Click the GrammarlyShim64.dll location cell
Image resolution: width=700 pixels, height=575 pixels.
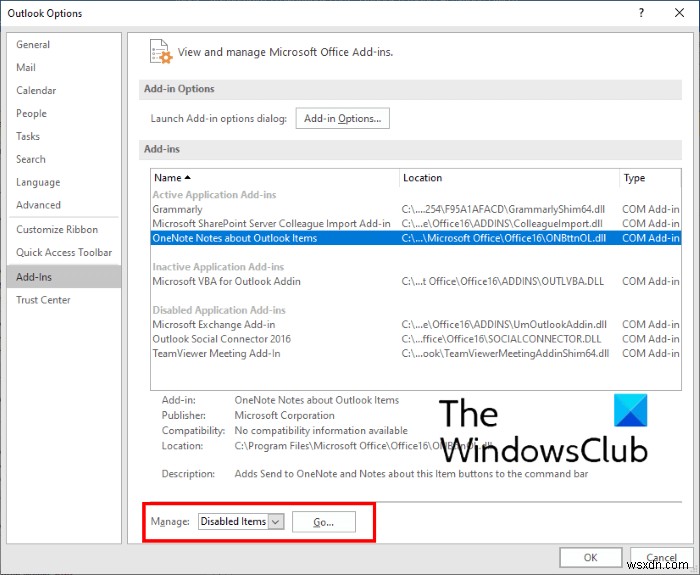coord(503,209)
